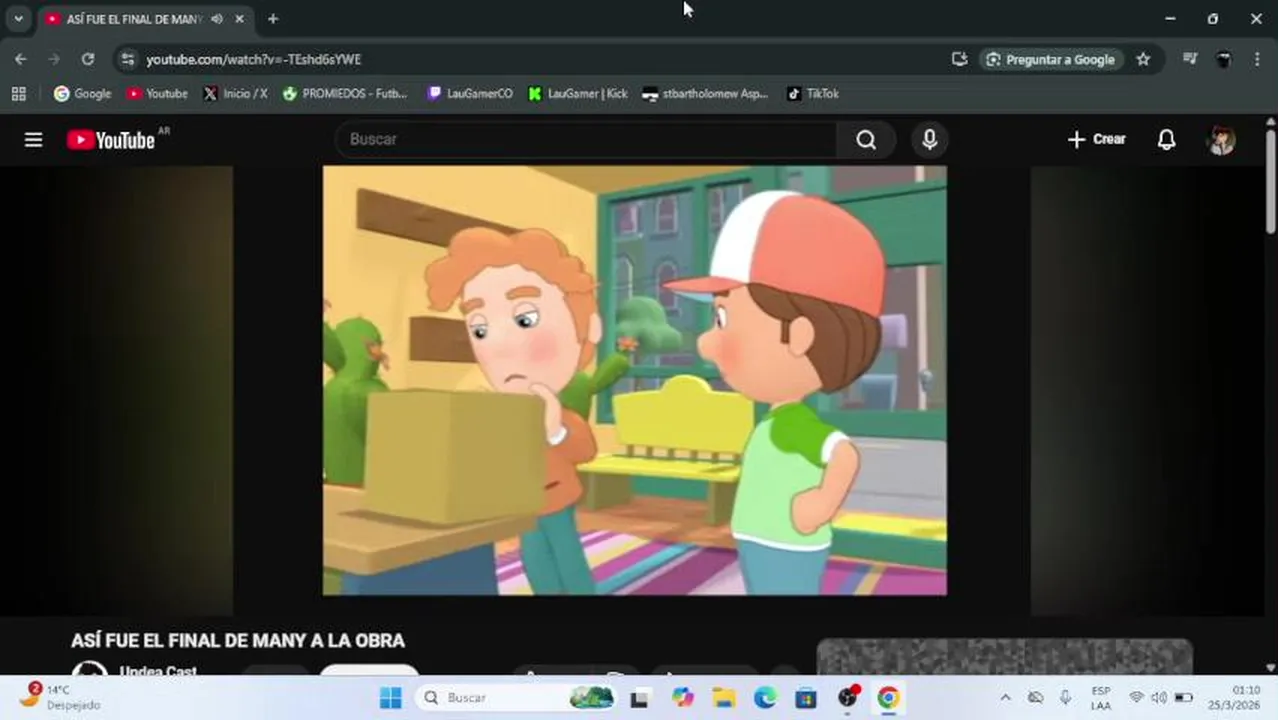Click the taskbar Buscar search box
The image size is (1278, 720).
pos(516,698)
